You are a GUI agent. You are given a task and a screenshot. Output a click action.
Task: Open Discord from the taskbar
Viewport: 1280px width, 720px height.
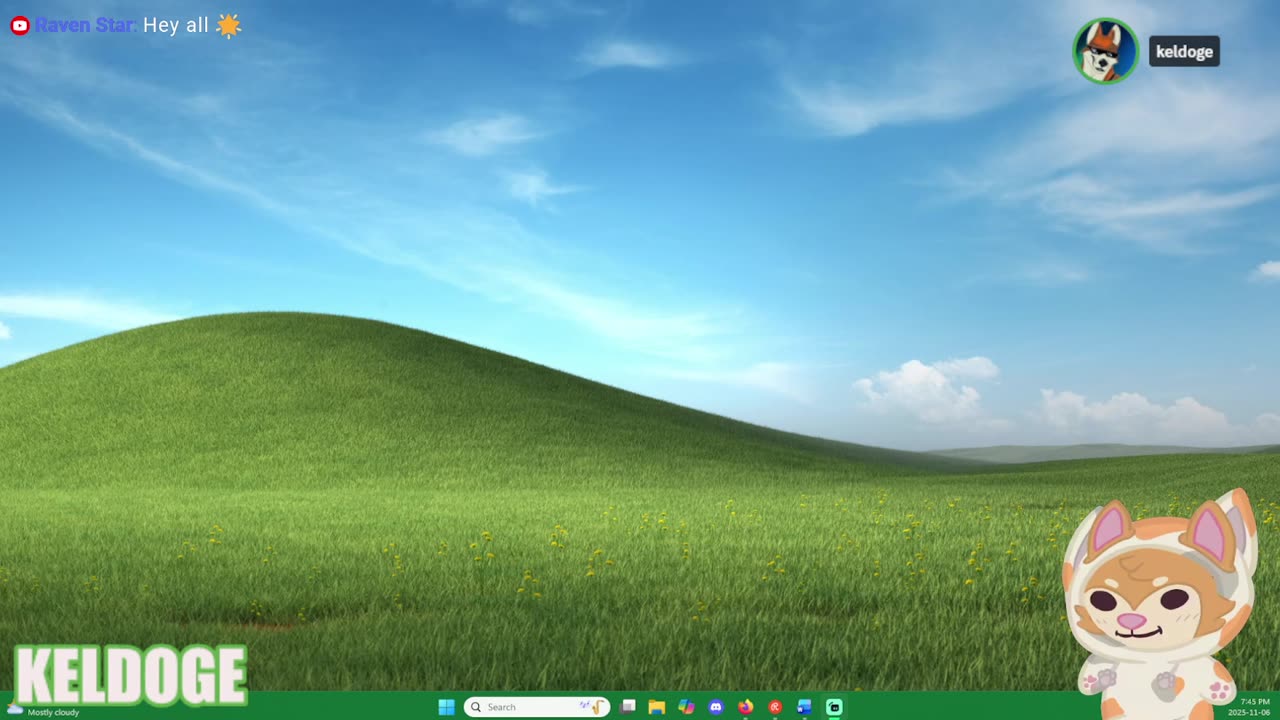[x=716, y=707]
